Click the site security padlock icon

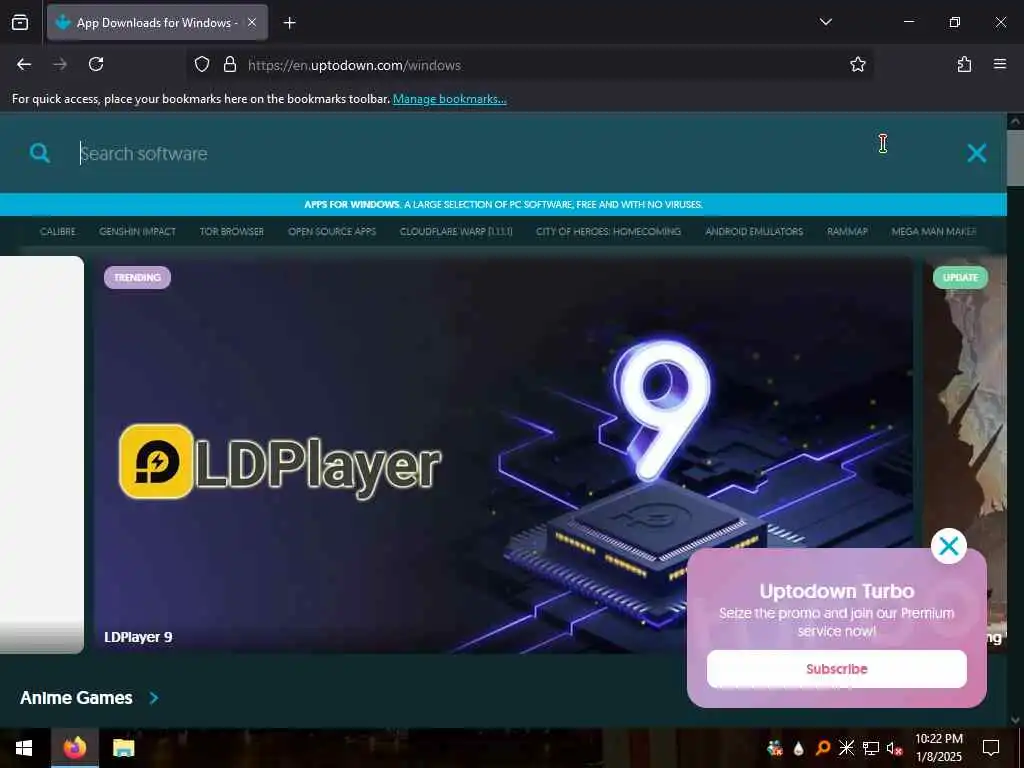[230, 65]
